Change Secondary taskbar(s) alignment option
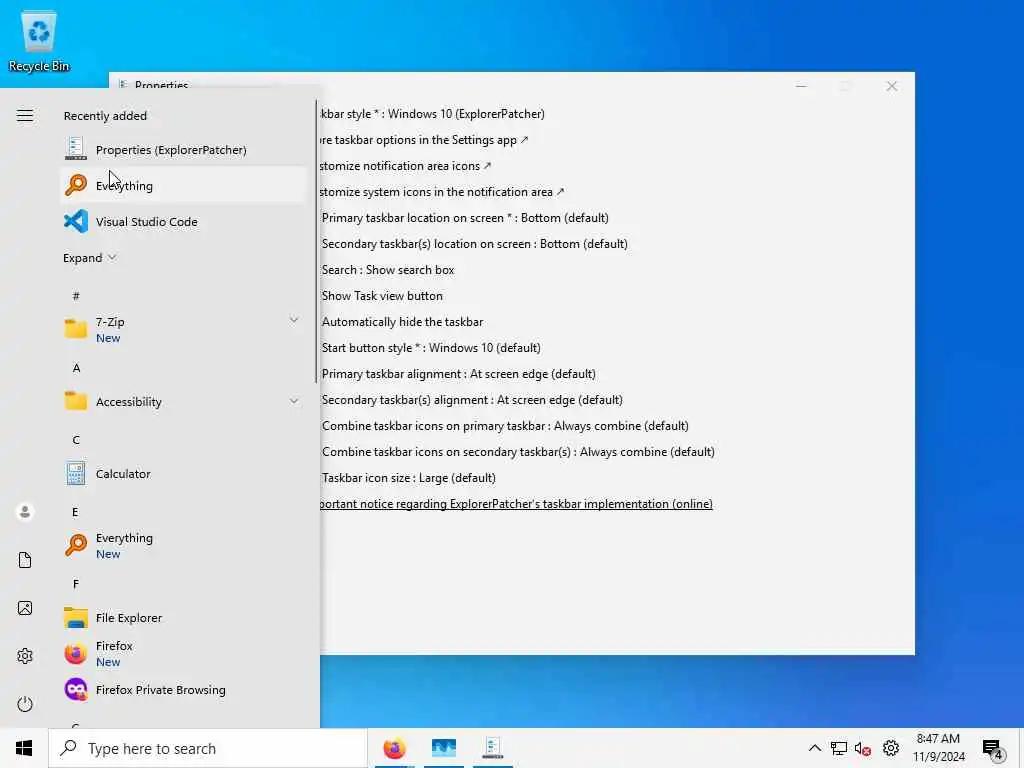The height and width of the screenshot is (768, 1024). click(x=472, y=400)
